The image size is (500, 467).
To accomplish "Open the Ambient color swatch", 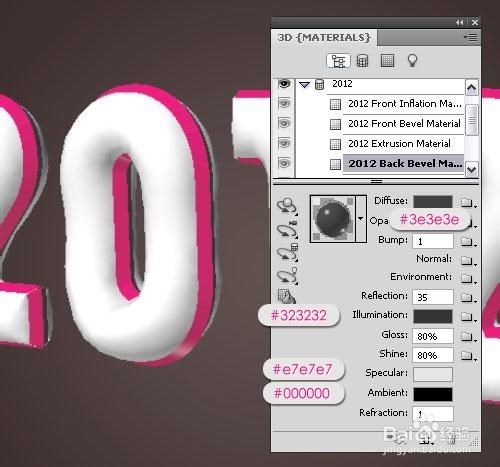I will pos(433,394).
